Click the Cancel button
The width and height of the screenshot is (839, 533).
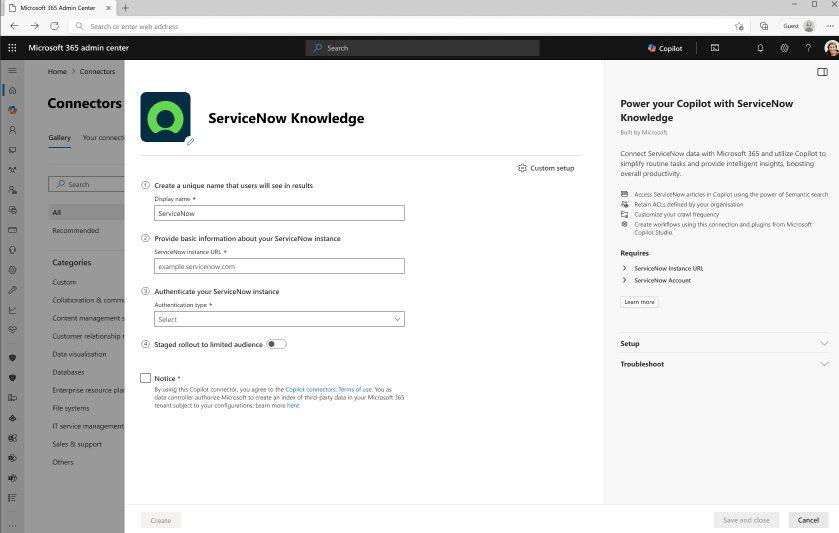tap(808, 520)
